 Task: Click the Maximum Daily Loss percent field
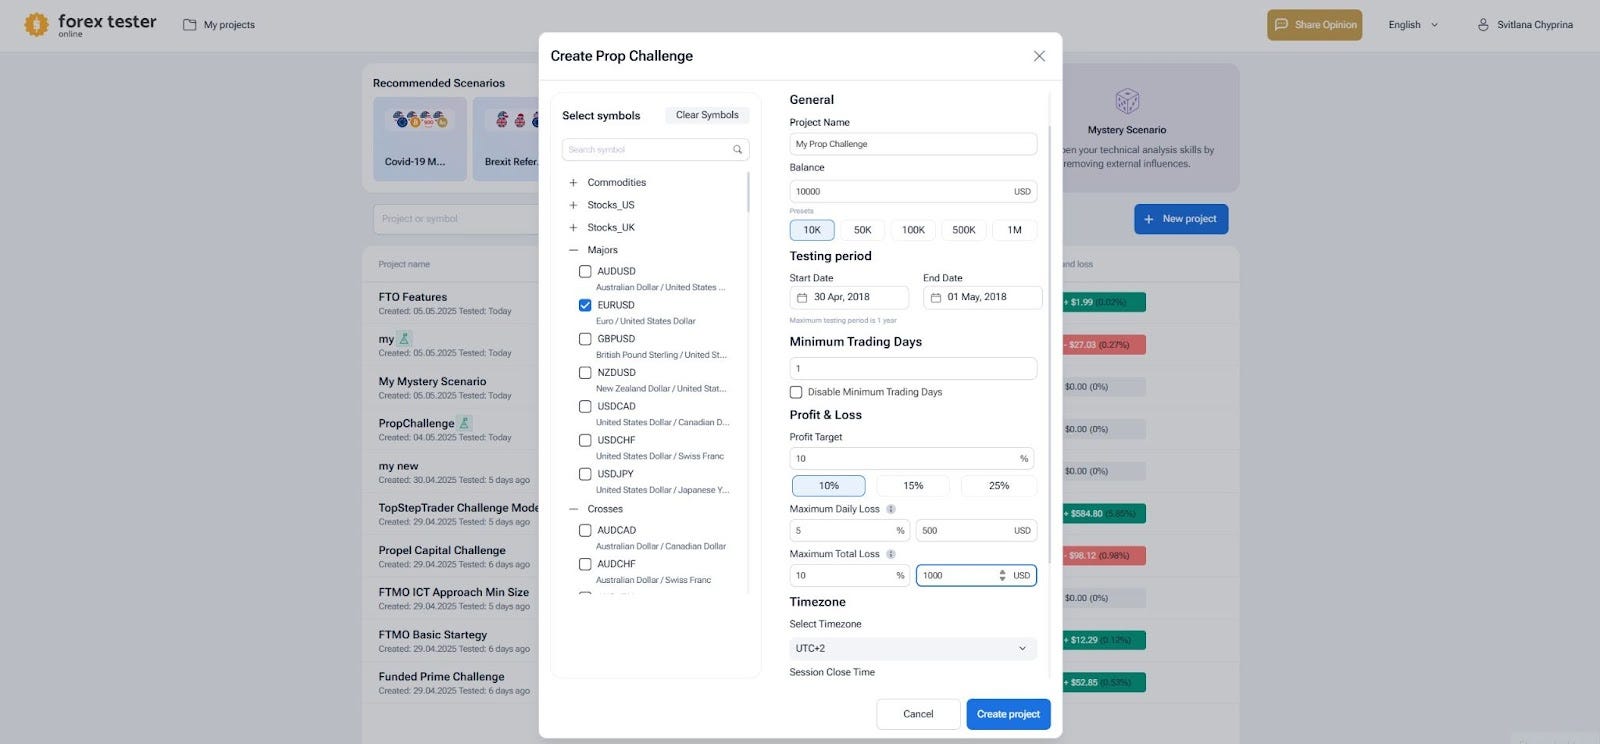coord(850,531)
